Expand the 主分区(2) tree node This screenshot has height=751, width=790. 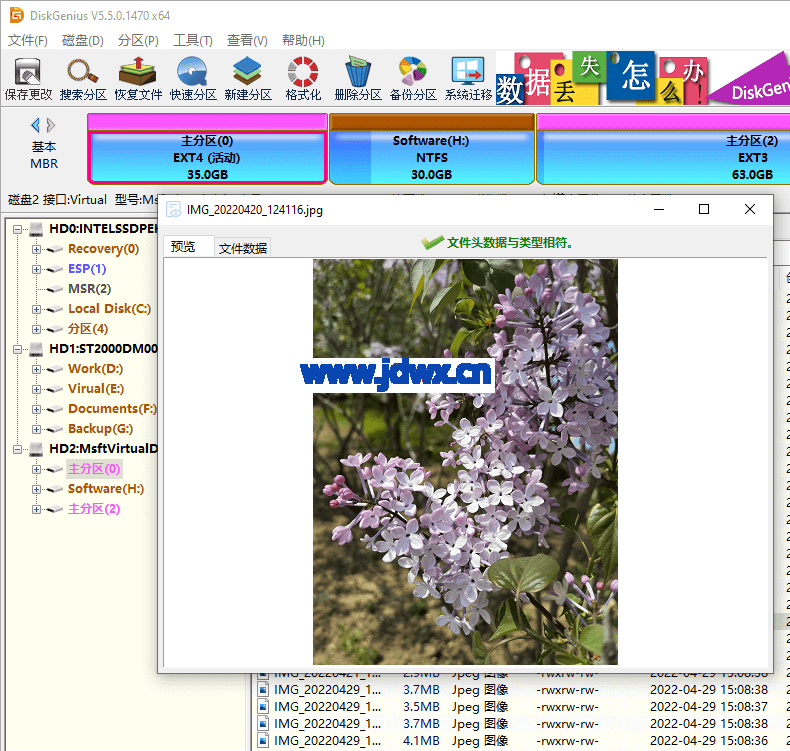36,509
